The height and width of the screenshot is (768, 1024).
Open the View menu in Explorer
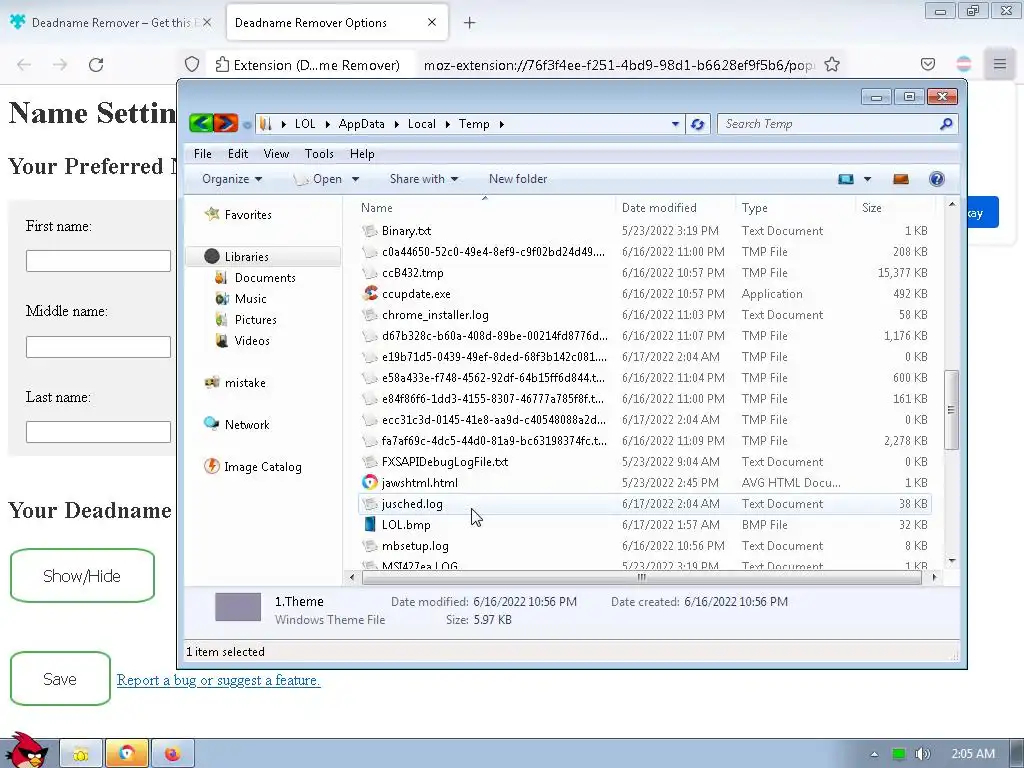coord(276,153)
